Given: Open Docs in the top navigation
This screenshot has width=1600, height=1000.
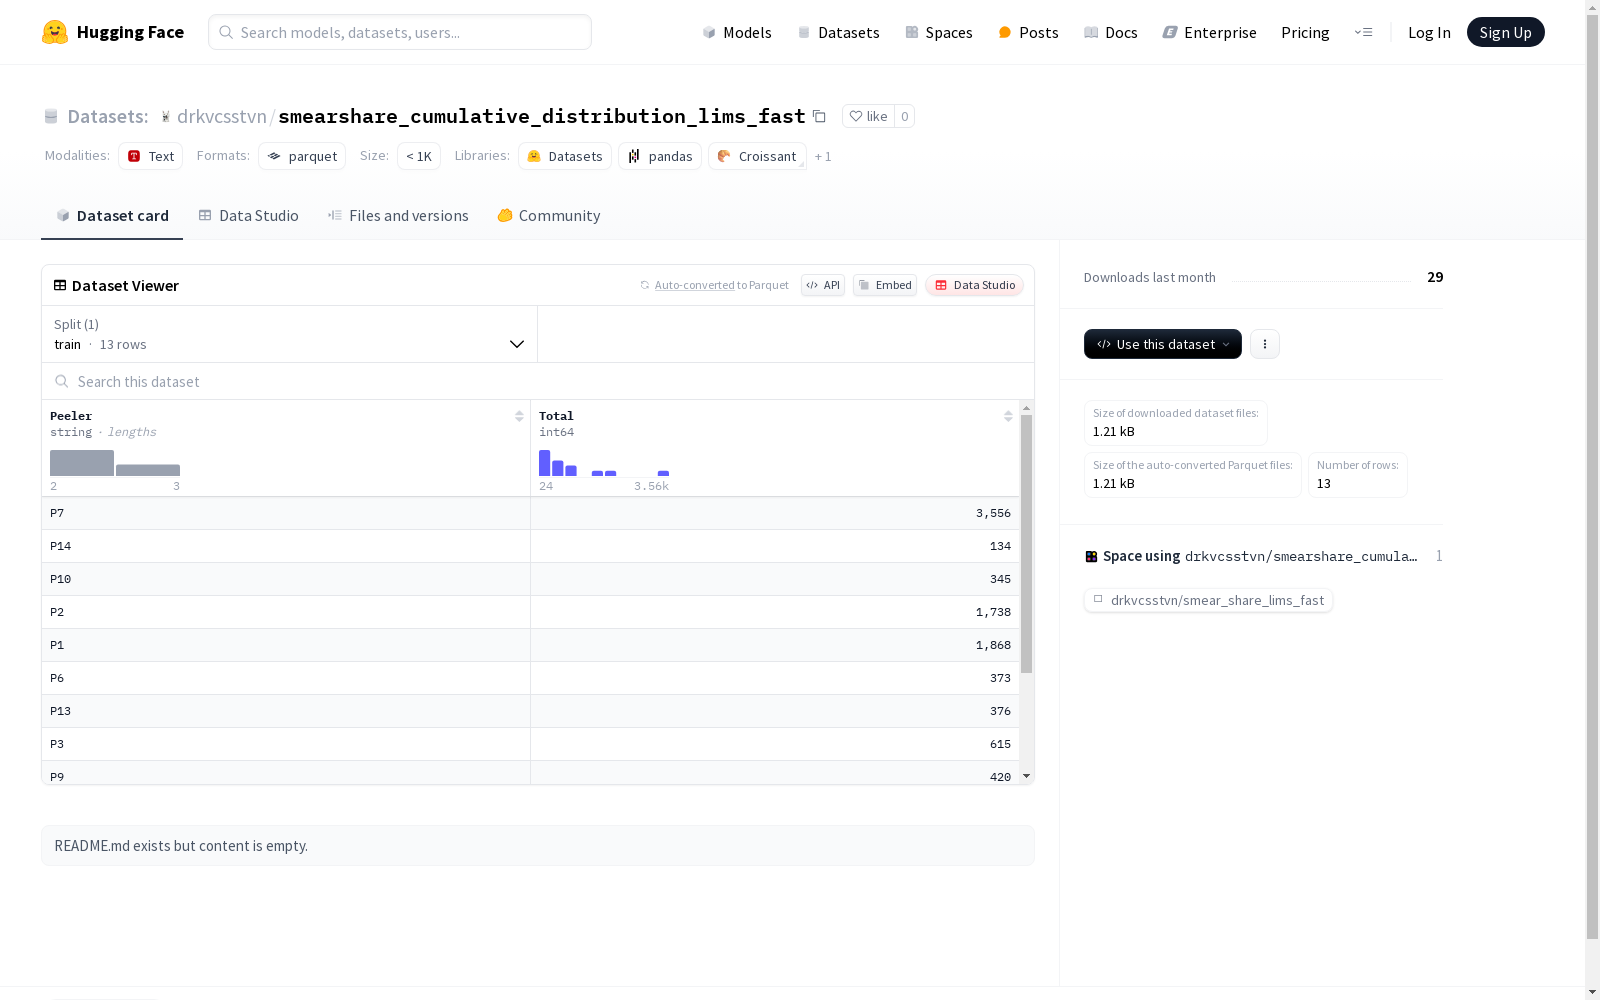Looking at the screenshot, I should [x=1111, y=32].
